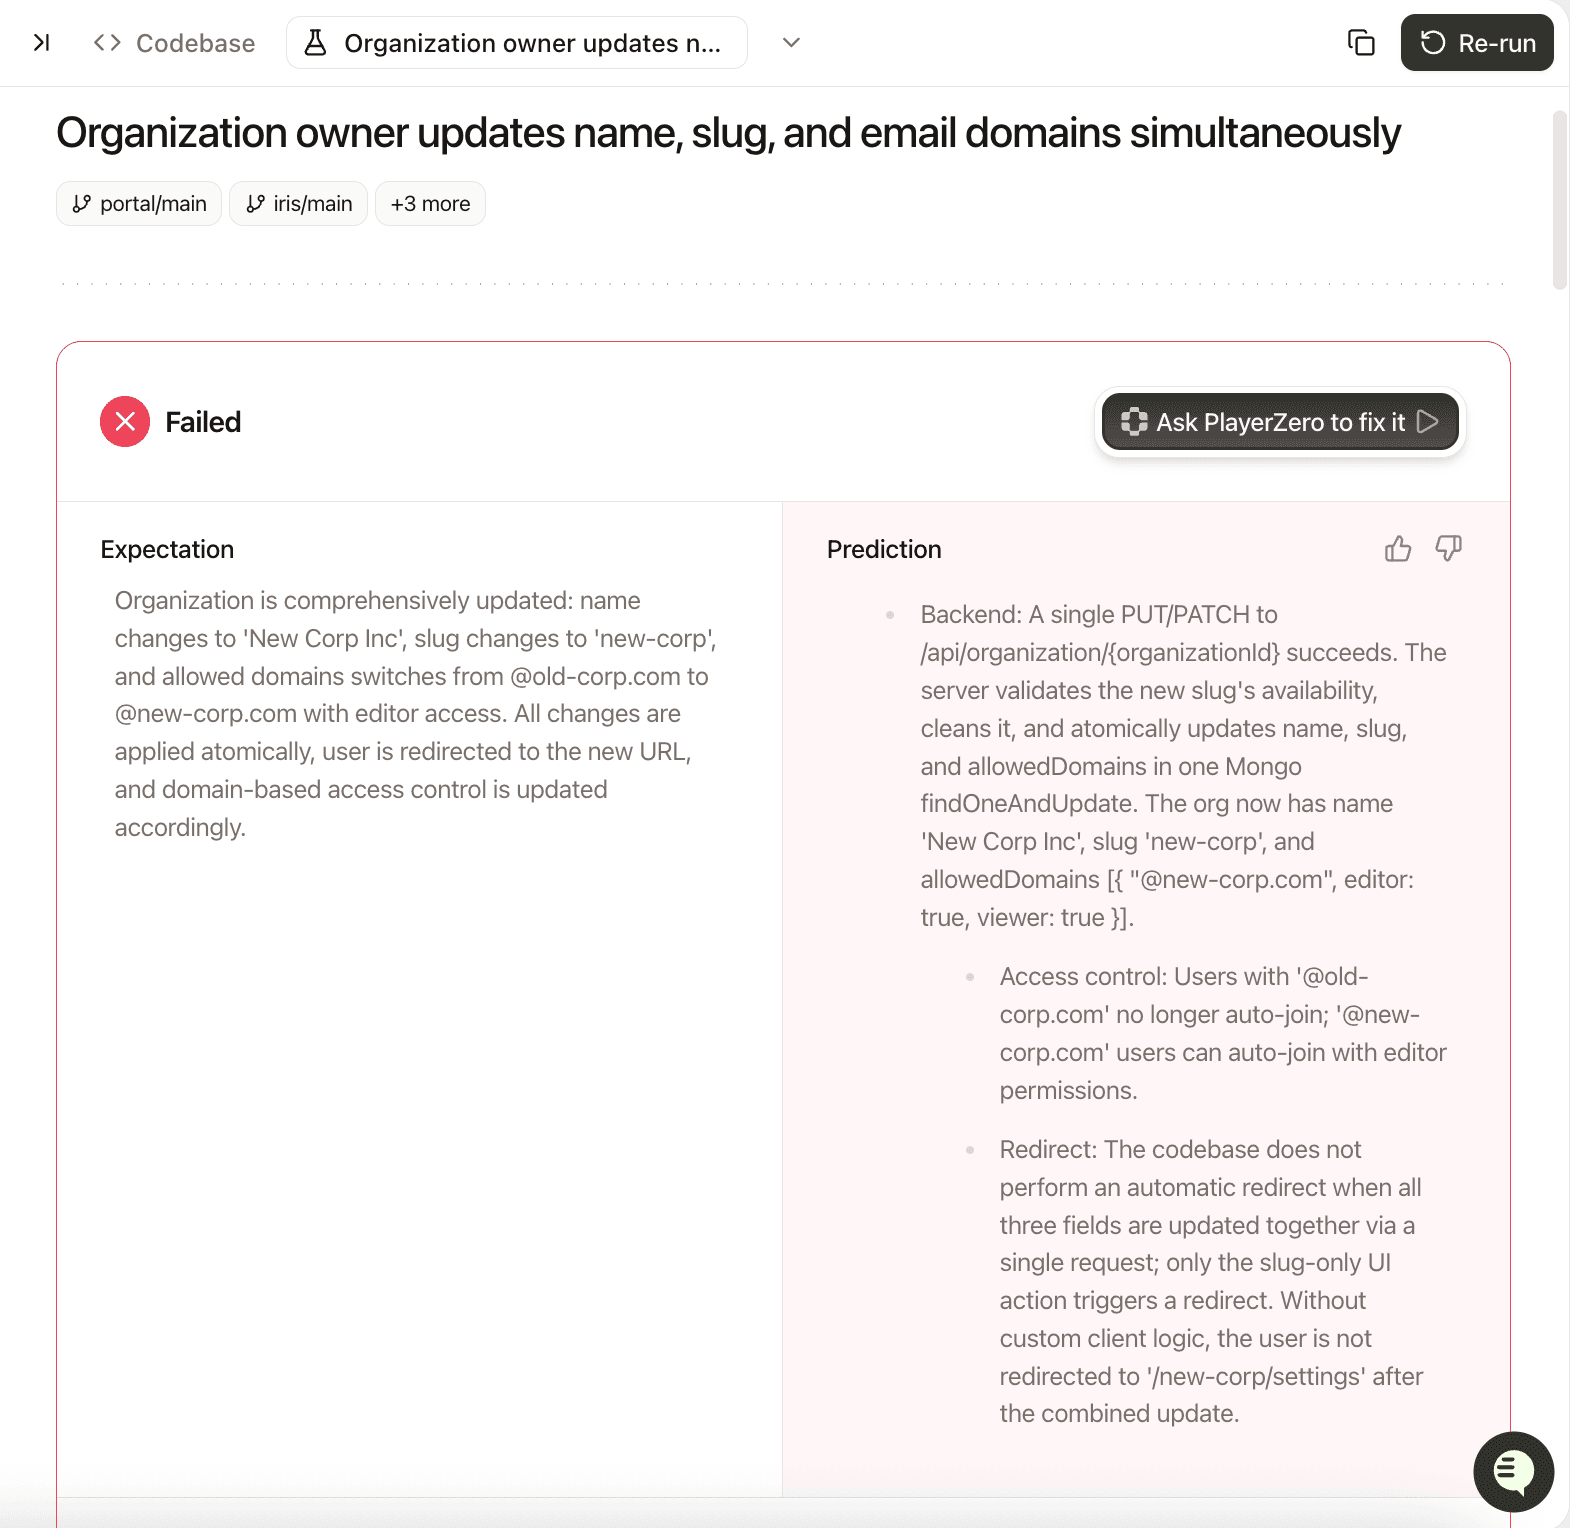Give thumbs down on Prediction

(1448, 548)
